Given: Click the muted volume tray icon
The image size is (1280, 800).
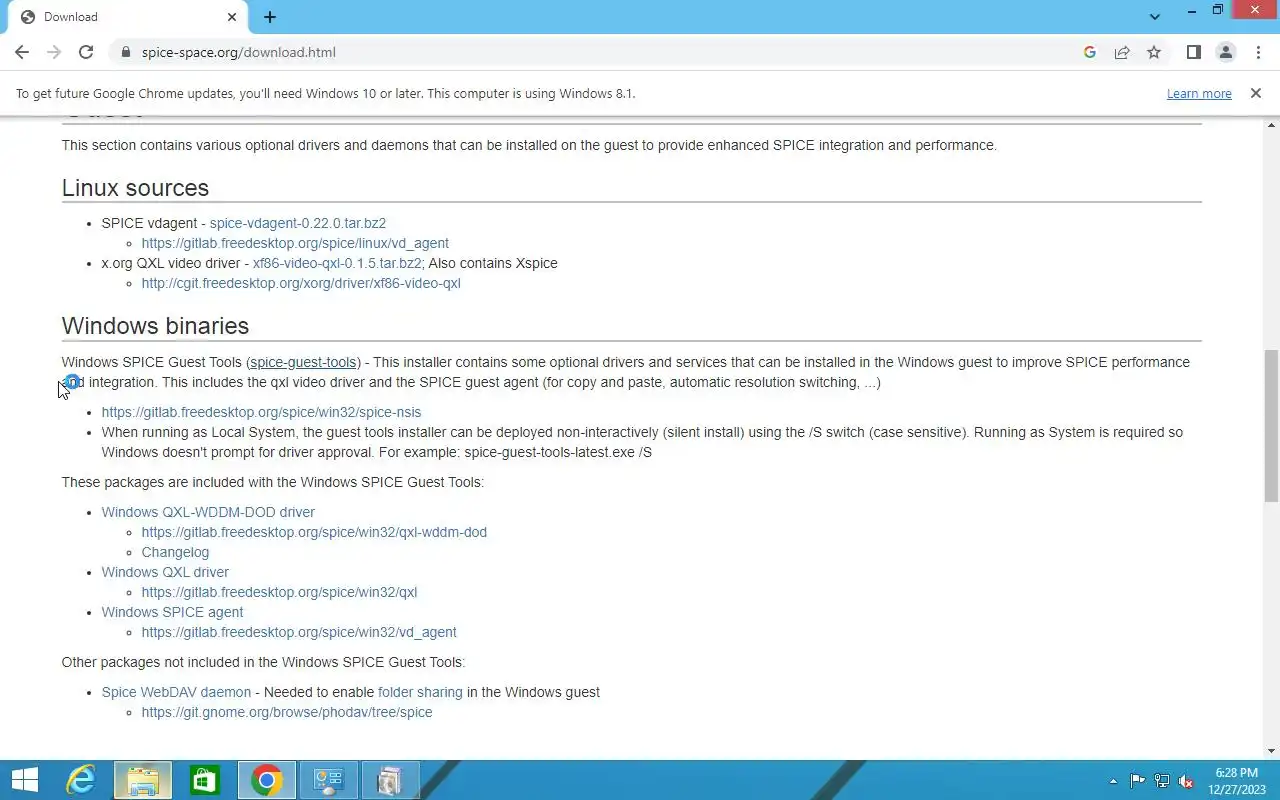Looking at the screenshot, I should (x=1186, y=781).
